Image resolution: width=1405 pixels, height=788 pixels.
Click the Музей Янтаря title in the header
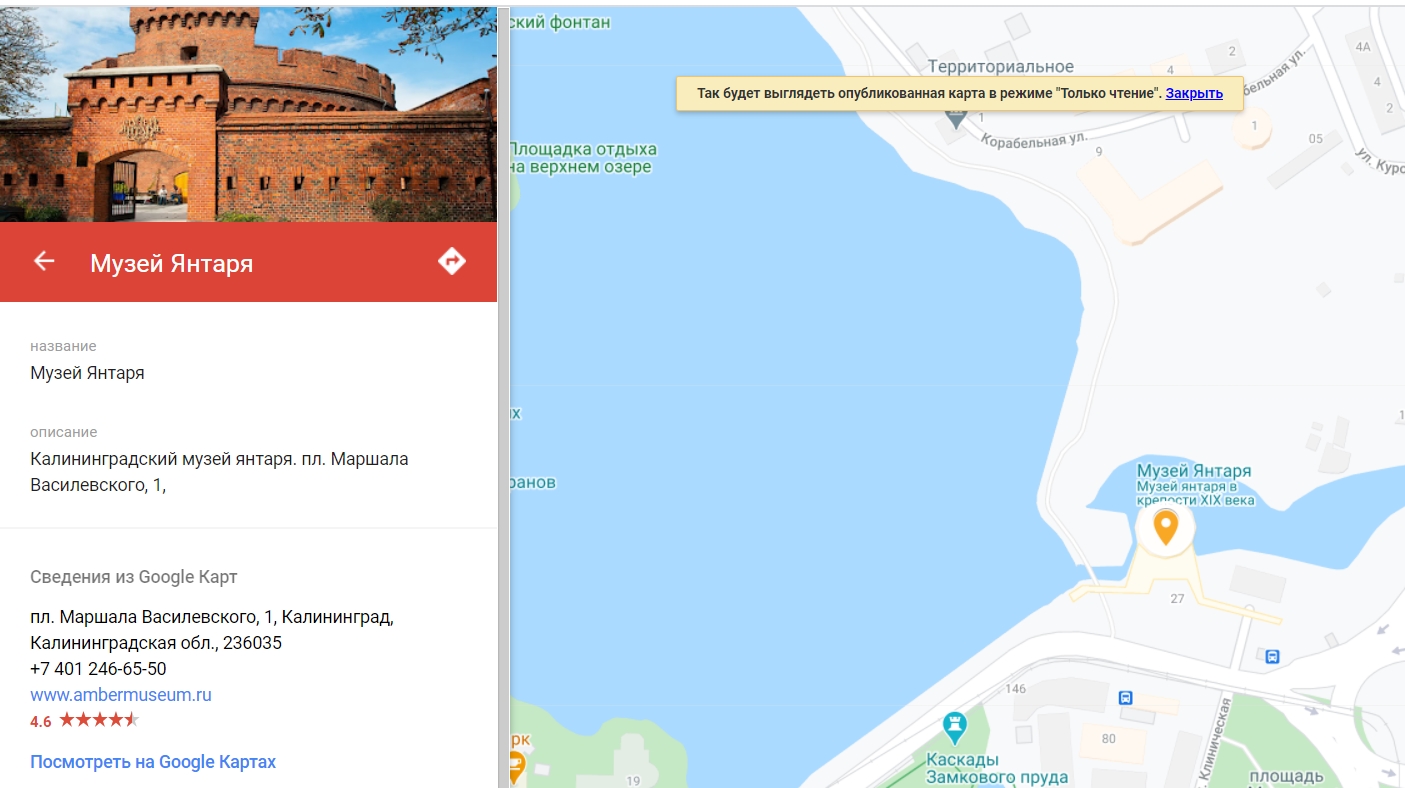(171, 262)
